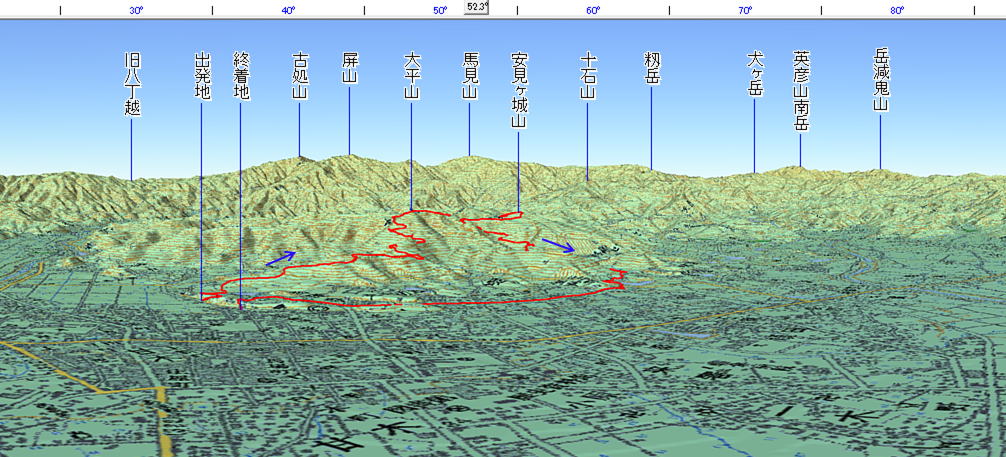Click the 60° mark on the azimuth ruler
This screenshot has height=457, width=1006.
pos(592,10)
